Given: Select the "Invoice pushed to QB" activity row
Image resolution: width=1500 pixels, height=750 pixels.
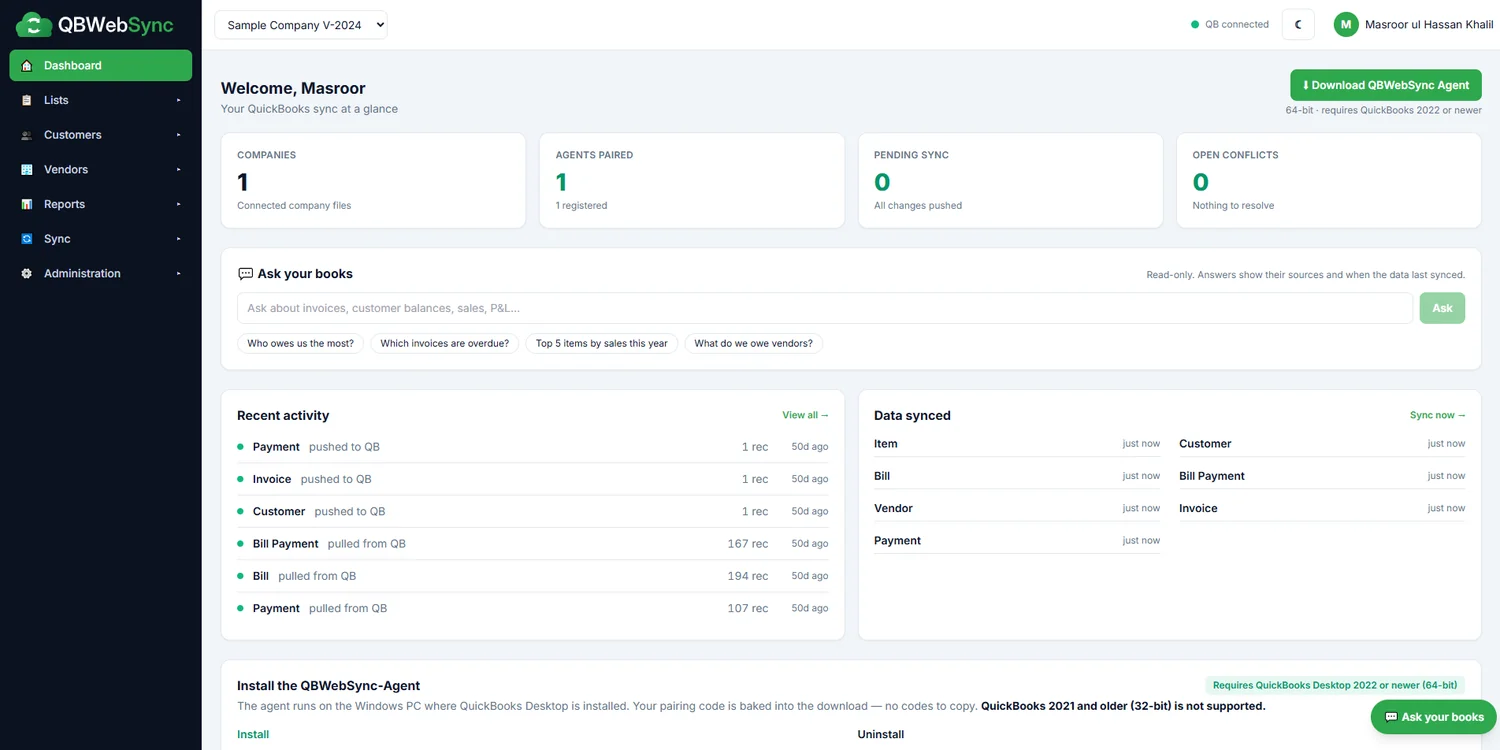Looking at the screenshot, I should point(533,479).
